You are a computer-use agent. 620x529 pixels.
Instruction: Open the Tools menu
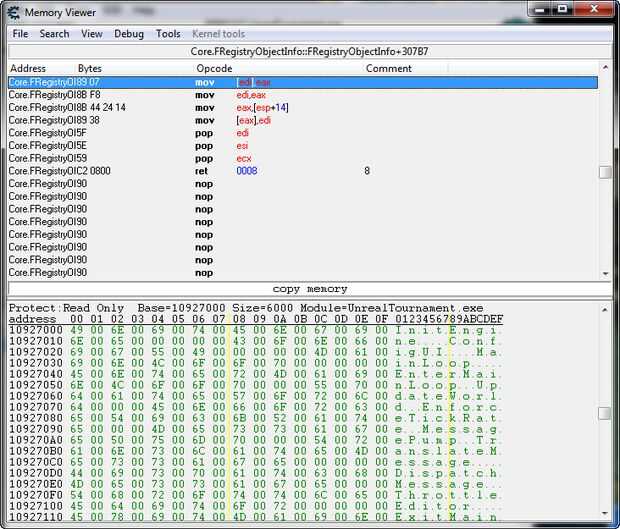tap(168, 34)
